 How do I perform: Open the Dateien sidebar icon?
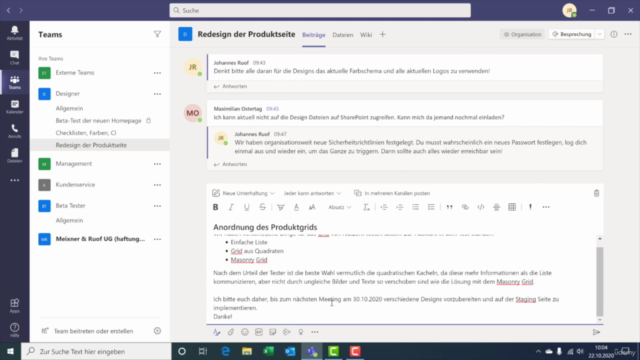[15, 156]
